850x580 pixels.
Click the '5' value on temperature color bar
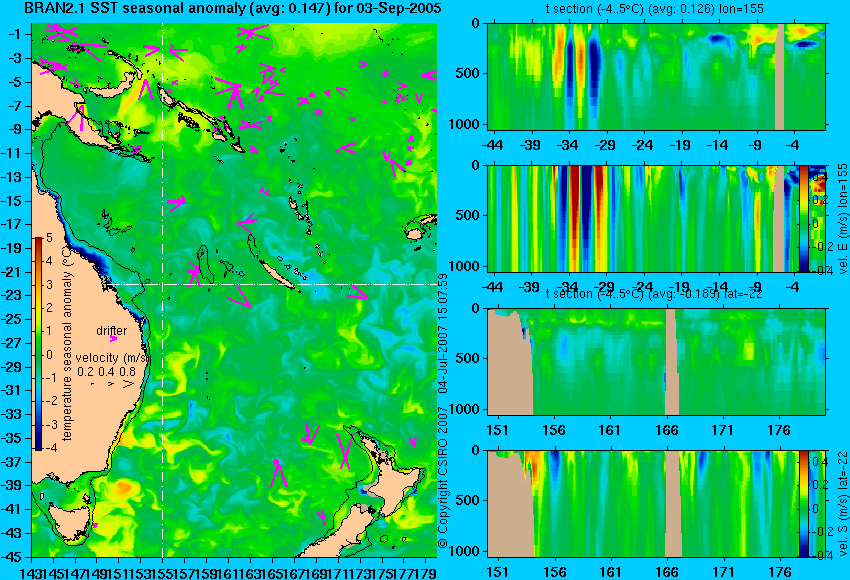(x=49, y=237)
